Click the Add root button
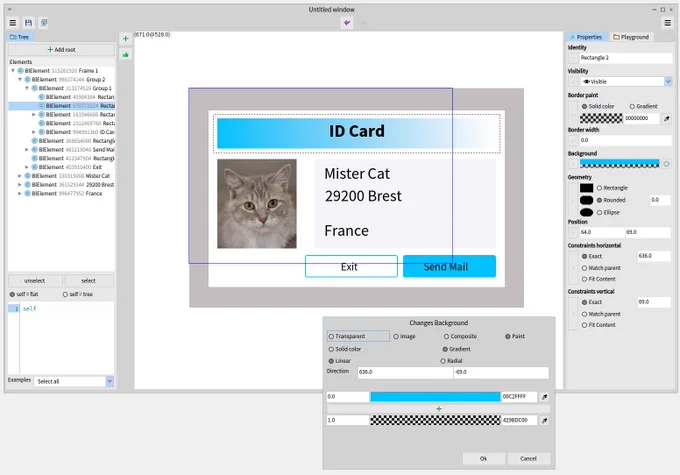The image size is (680, 475). tap(62, 49)
